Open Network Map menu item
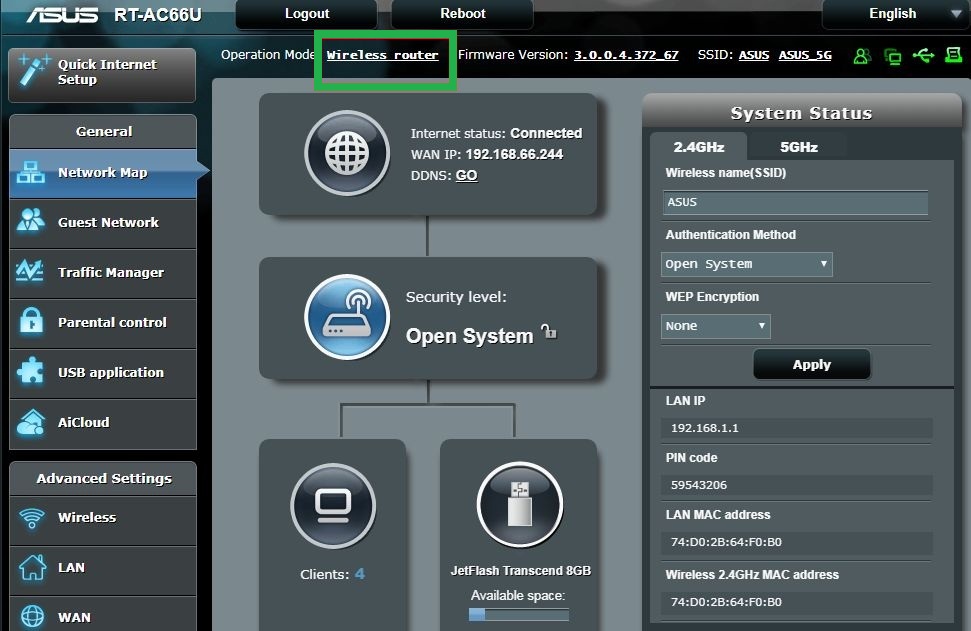The height and width of the screenshot is (631, 971). coord(103,173)
